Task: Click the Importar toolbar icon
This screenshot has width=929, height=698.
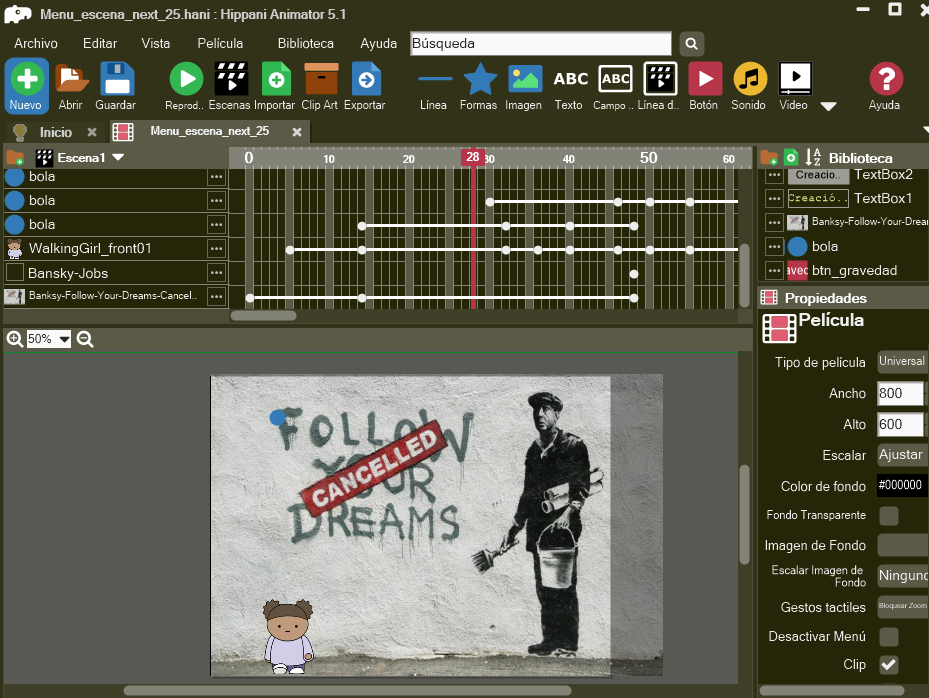Action: coord(275,86)
